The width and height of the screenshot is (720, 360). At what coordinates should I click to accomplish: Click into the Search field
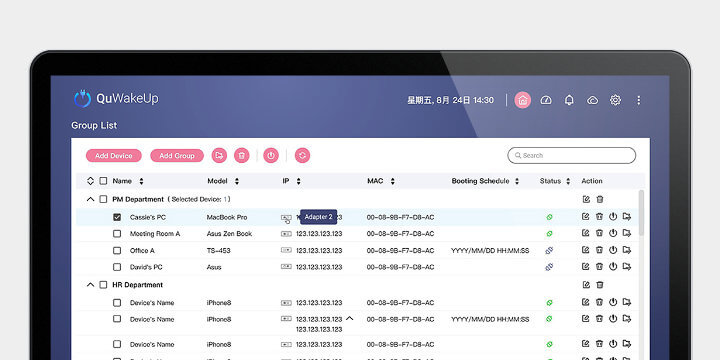pos(572,155)
